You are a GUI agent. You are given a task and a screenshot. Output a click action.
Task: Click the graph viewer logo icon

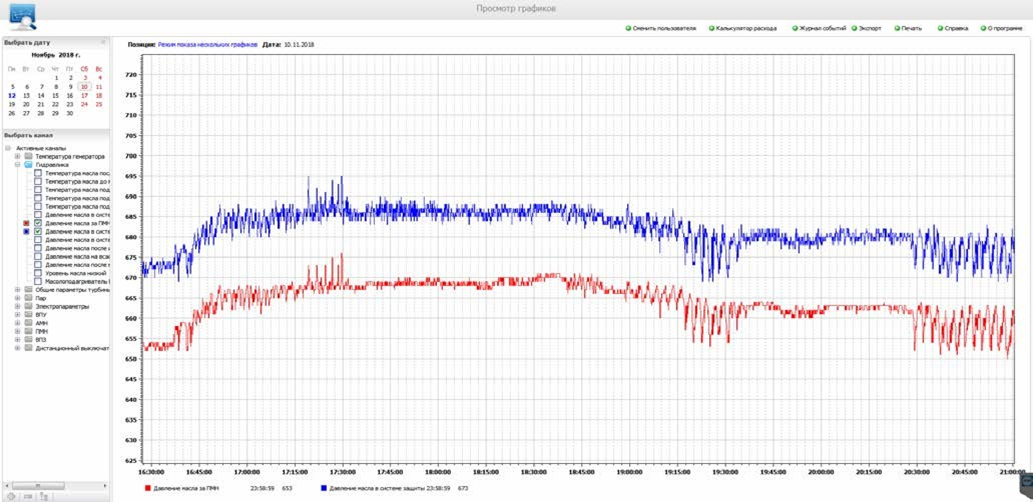23,17
